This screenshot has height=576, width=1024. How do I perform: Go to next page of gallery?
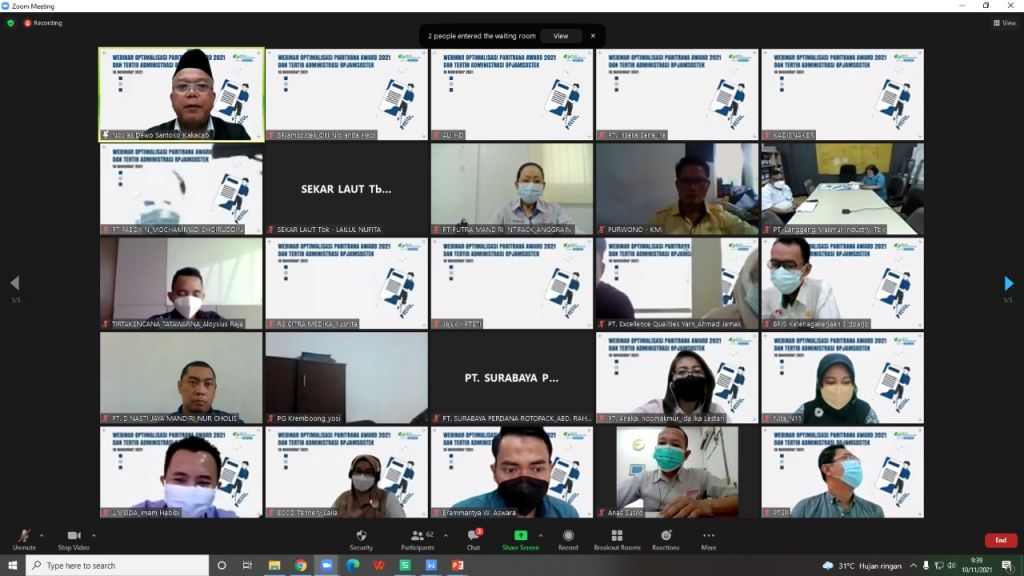(x=1008, y=284)
